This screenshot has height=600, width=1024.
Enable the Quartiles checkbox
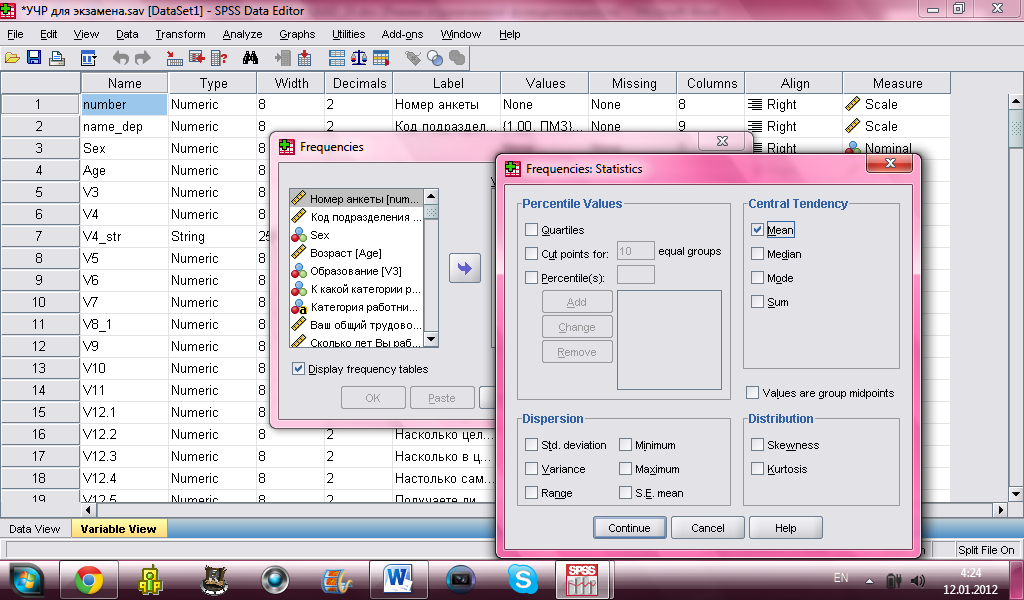click(532, 230)
